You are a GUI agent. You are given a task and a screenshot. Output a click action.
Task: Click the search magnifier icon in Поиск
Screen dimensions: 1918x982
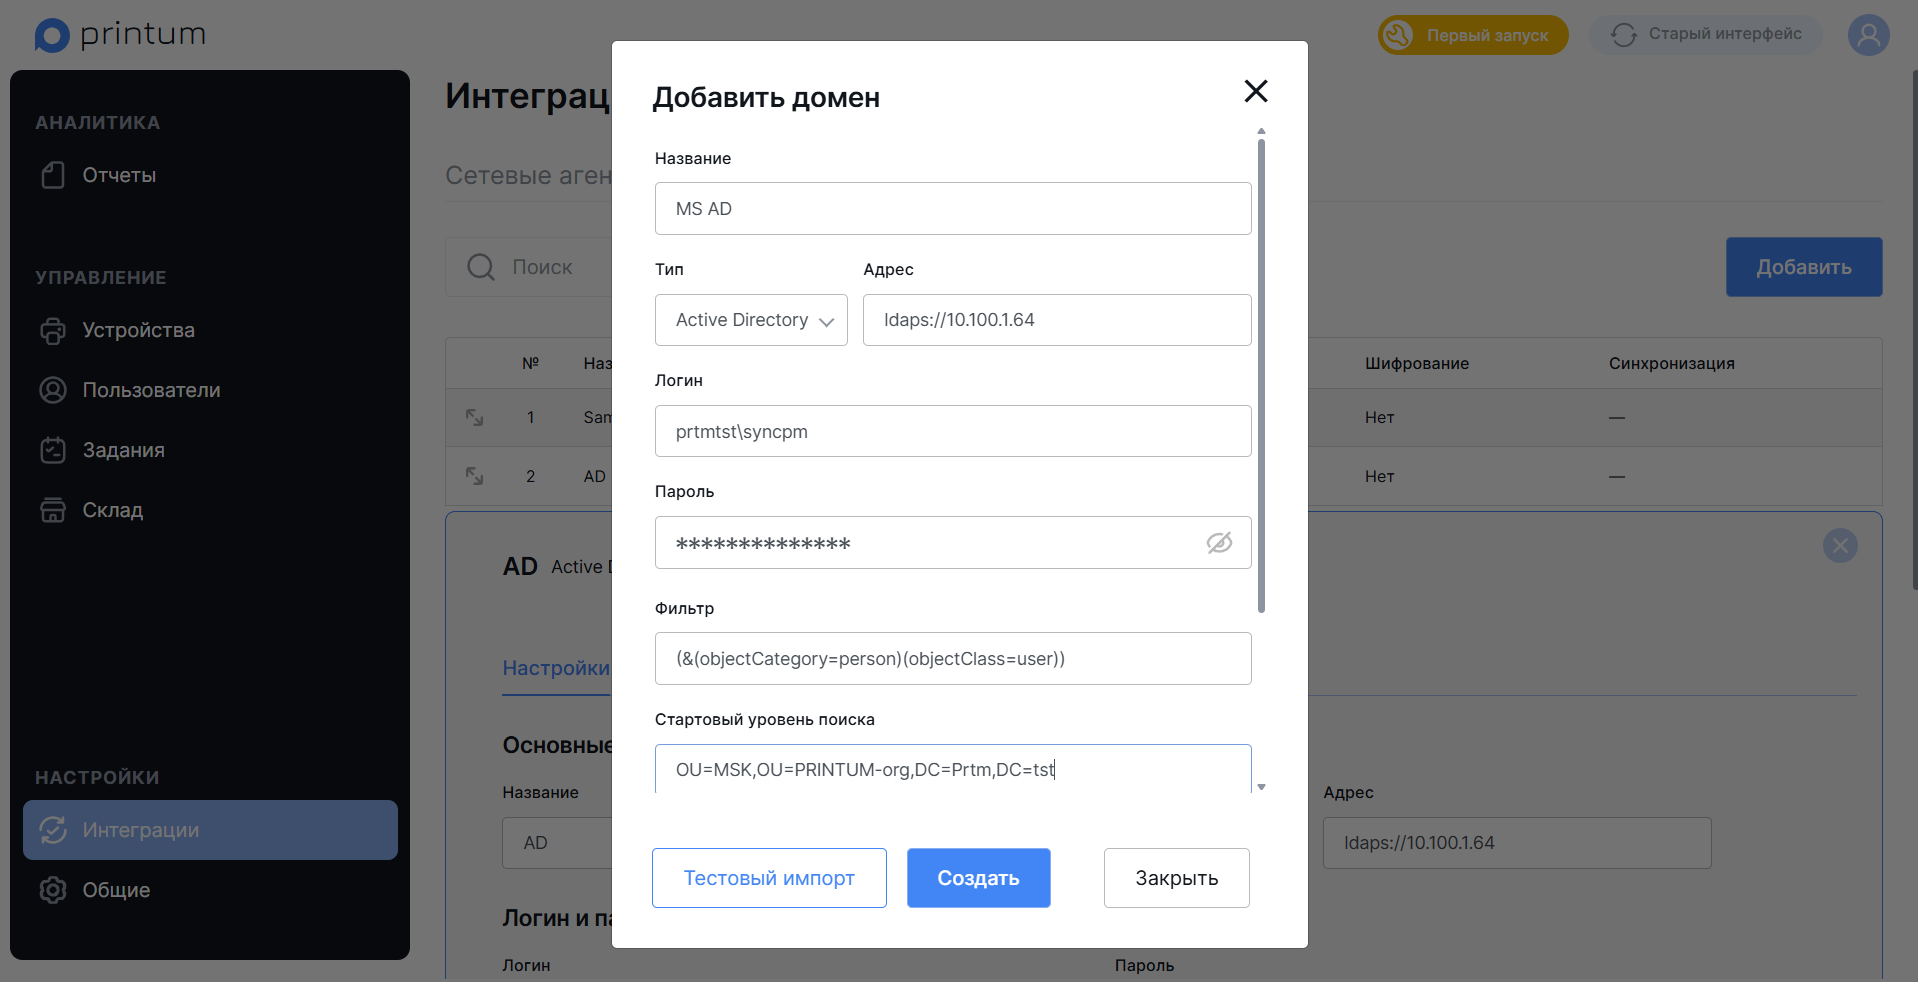(x=481, y=267)
